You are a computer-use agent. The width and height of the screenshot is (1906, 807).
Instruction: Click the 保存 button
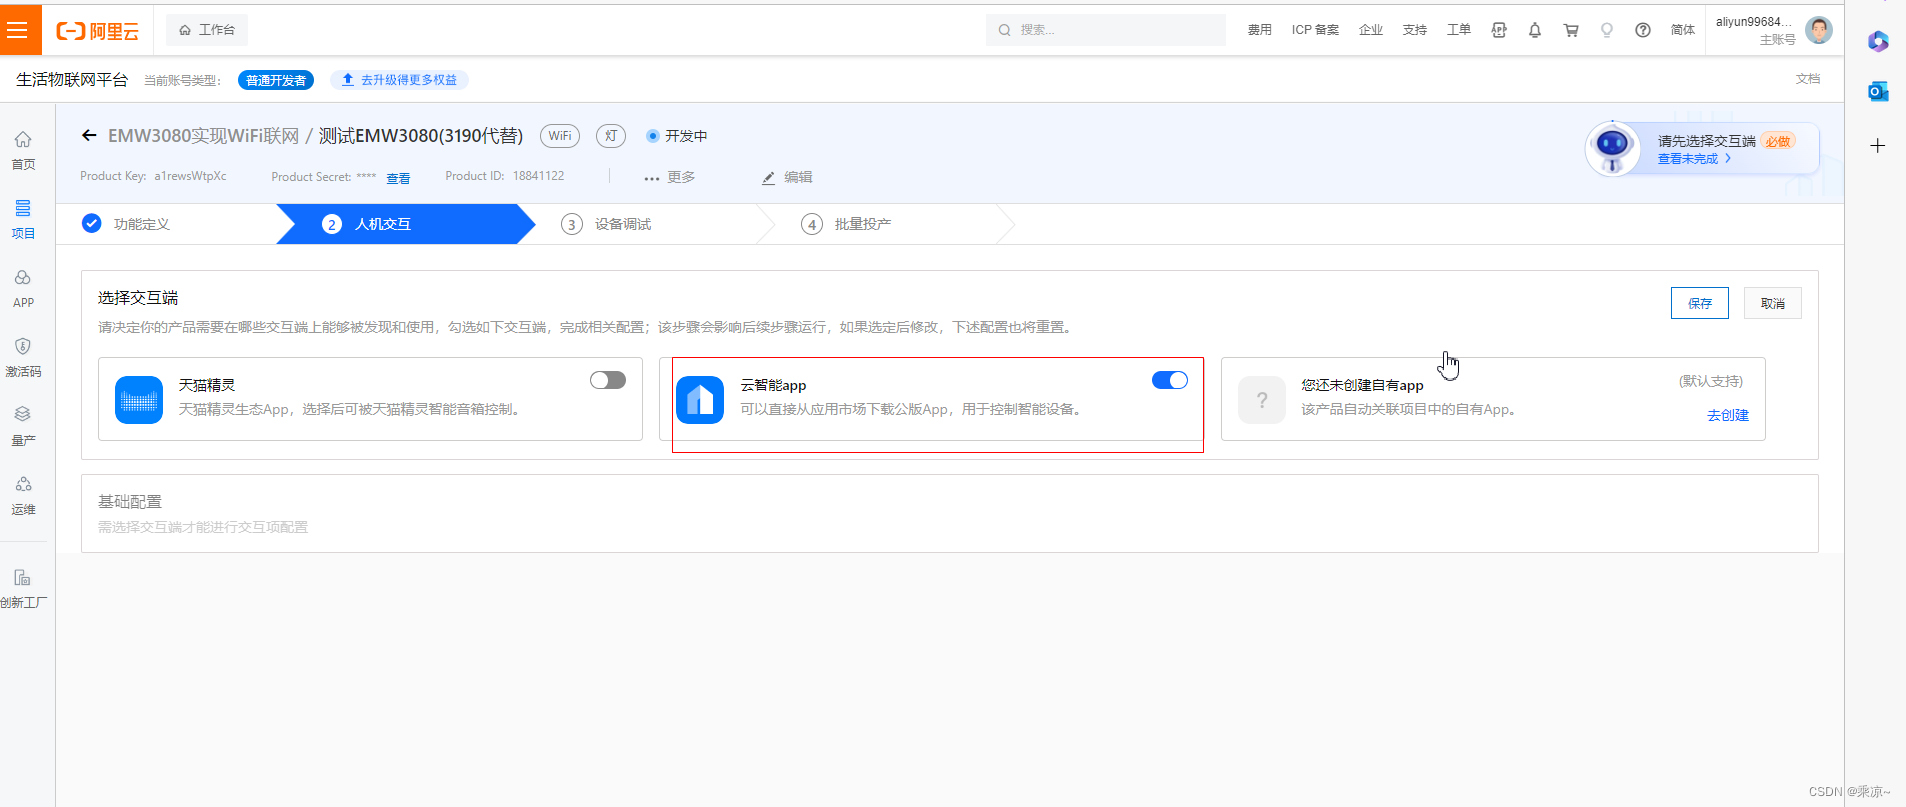(1699, 303)
